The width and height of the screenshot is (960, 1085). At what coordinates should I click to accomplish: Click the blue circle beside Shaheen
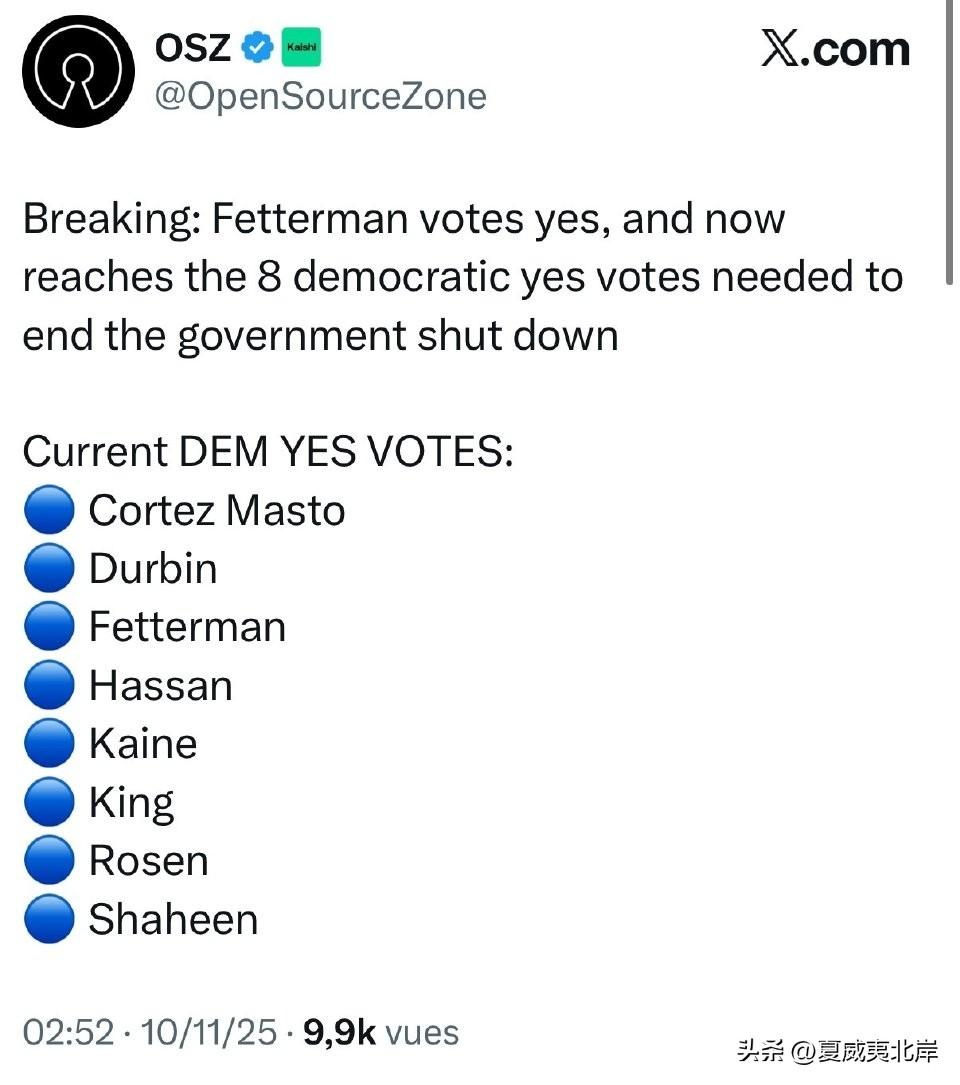point(49,920)
